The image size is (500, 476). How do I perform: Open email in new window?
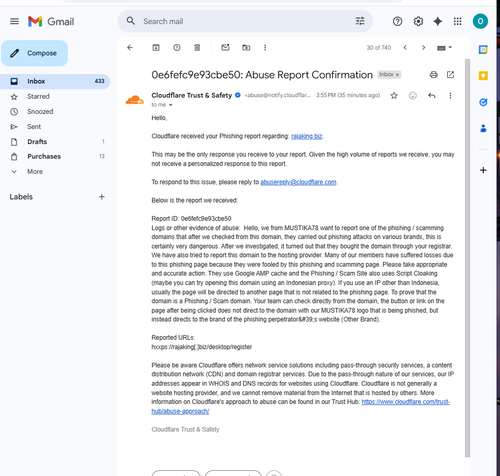pyautogui.click(x=450, y=75)
